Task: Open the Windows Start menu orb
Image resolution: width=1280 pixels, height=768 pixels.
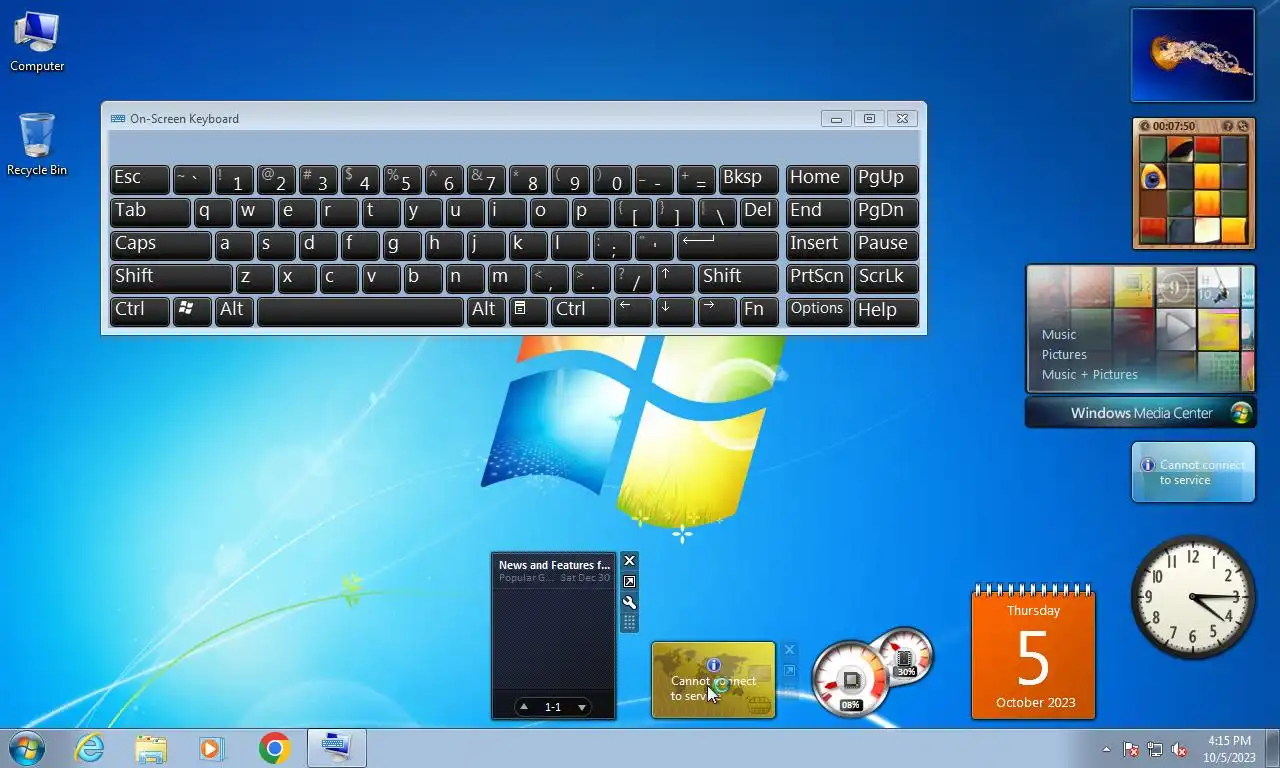Action: 27,748
